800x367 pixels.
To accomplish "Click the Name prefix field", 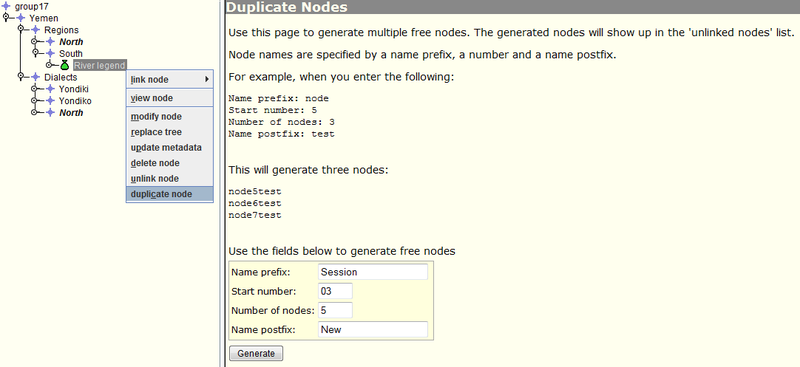I will coord(373,272).
